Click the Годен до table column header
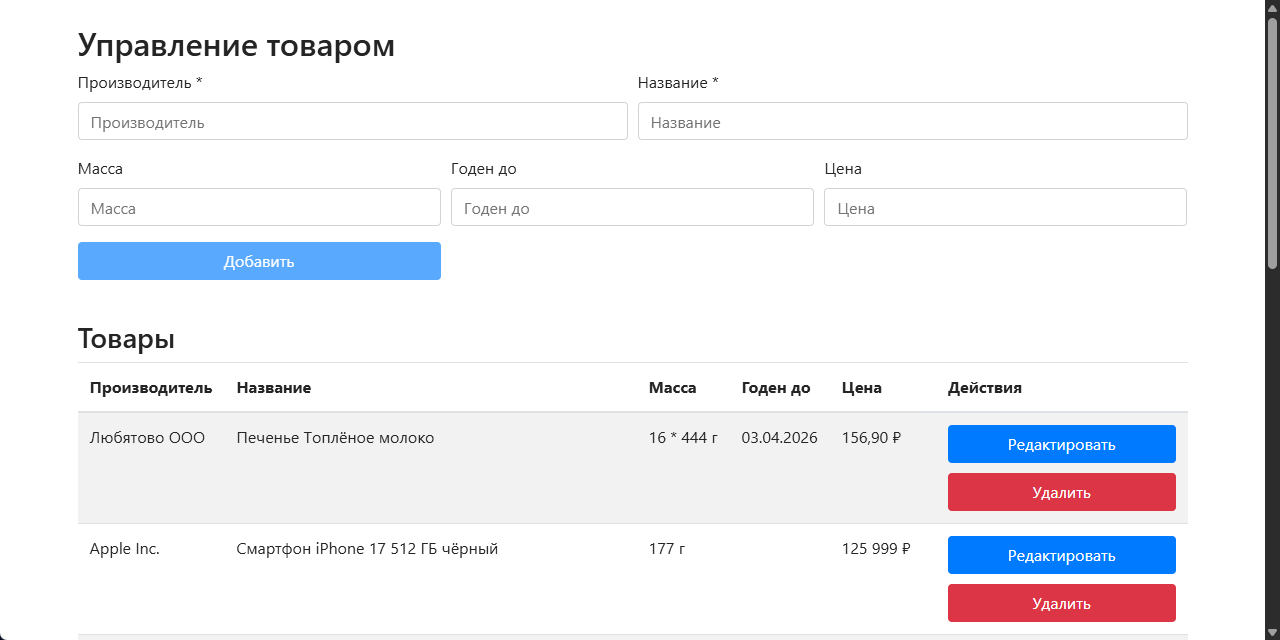Image resolution: width=1280 pixels, height=640 pixels. (776, 388)
